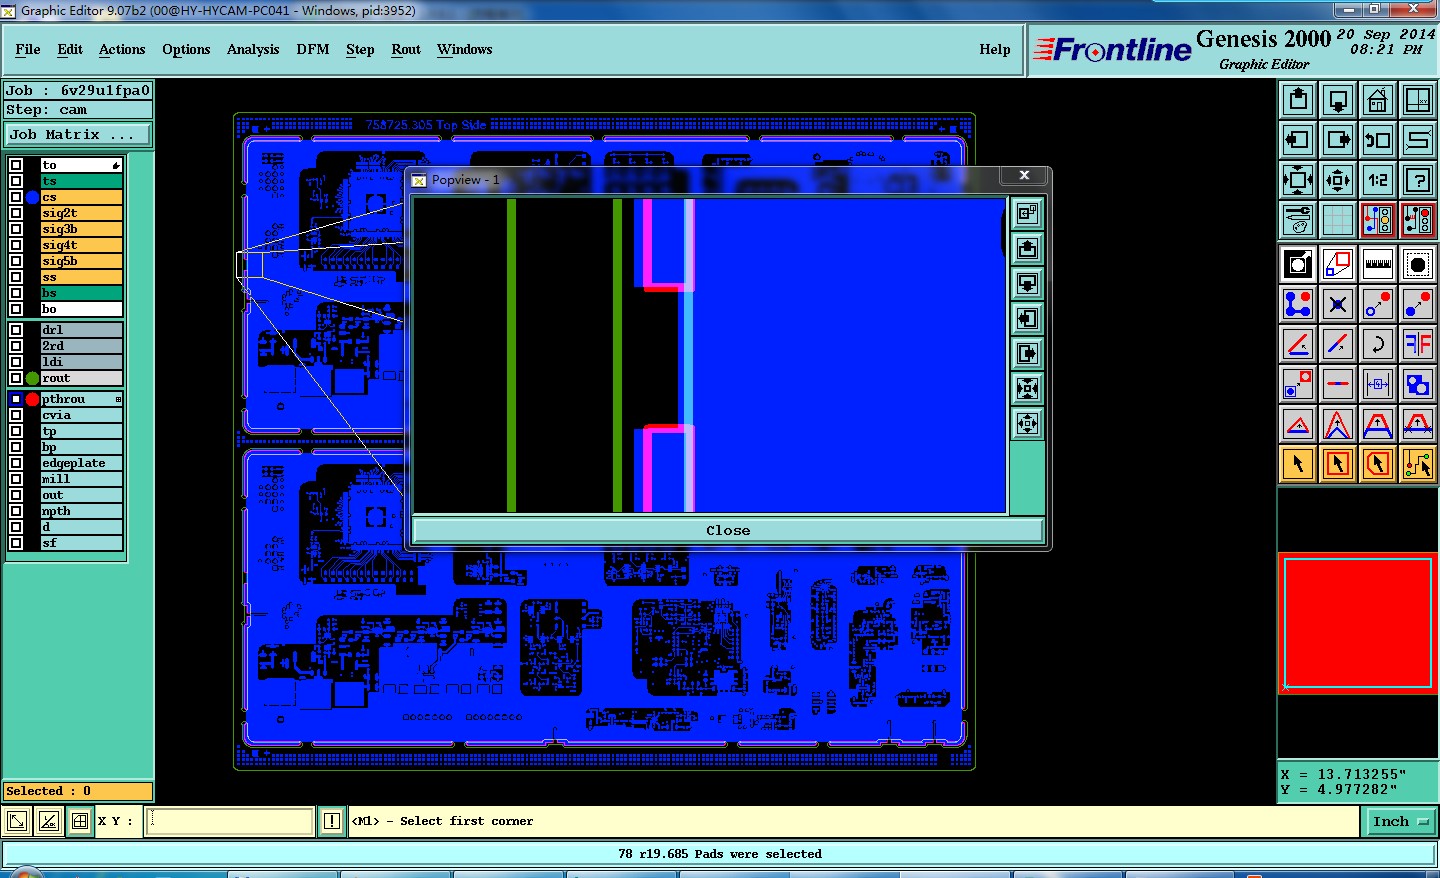Select the ruler measurement tool

click(x=1378, y=264)
